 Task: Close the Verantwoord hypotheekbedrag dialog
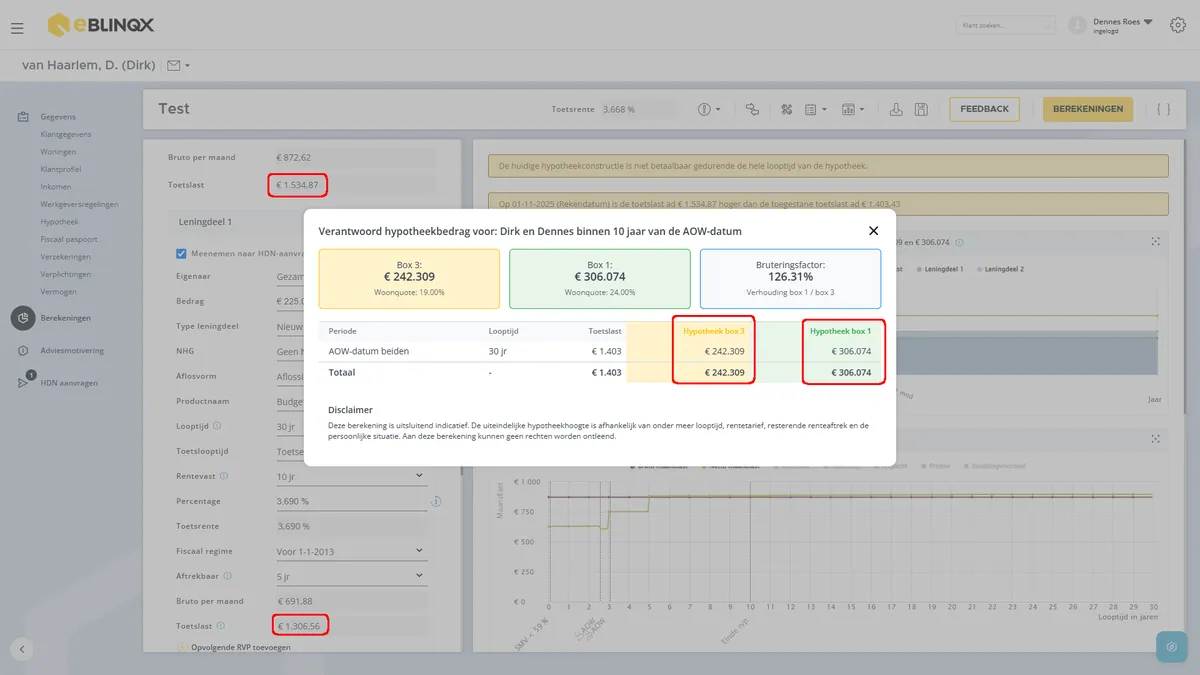pos(873,230)
